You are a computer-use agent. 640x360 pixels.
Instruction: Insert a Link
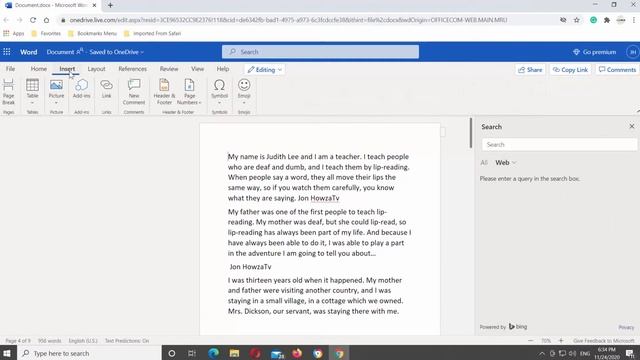coord(107,90)
